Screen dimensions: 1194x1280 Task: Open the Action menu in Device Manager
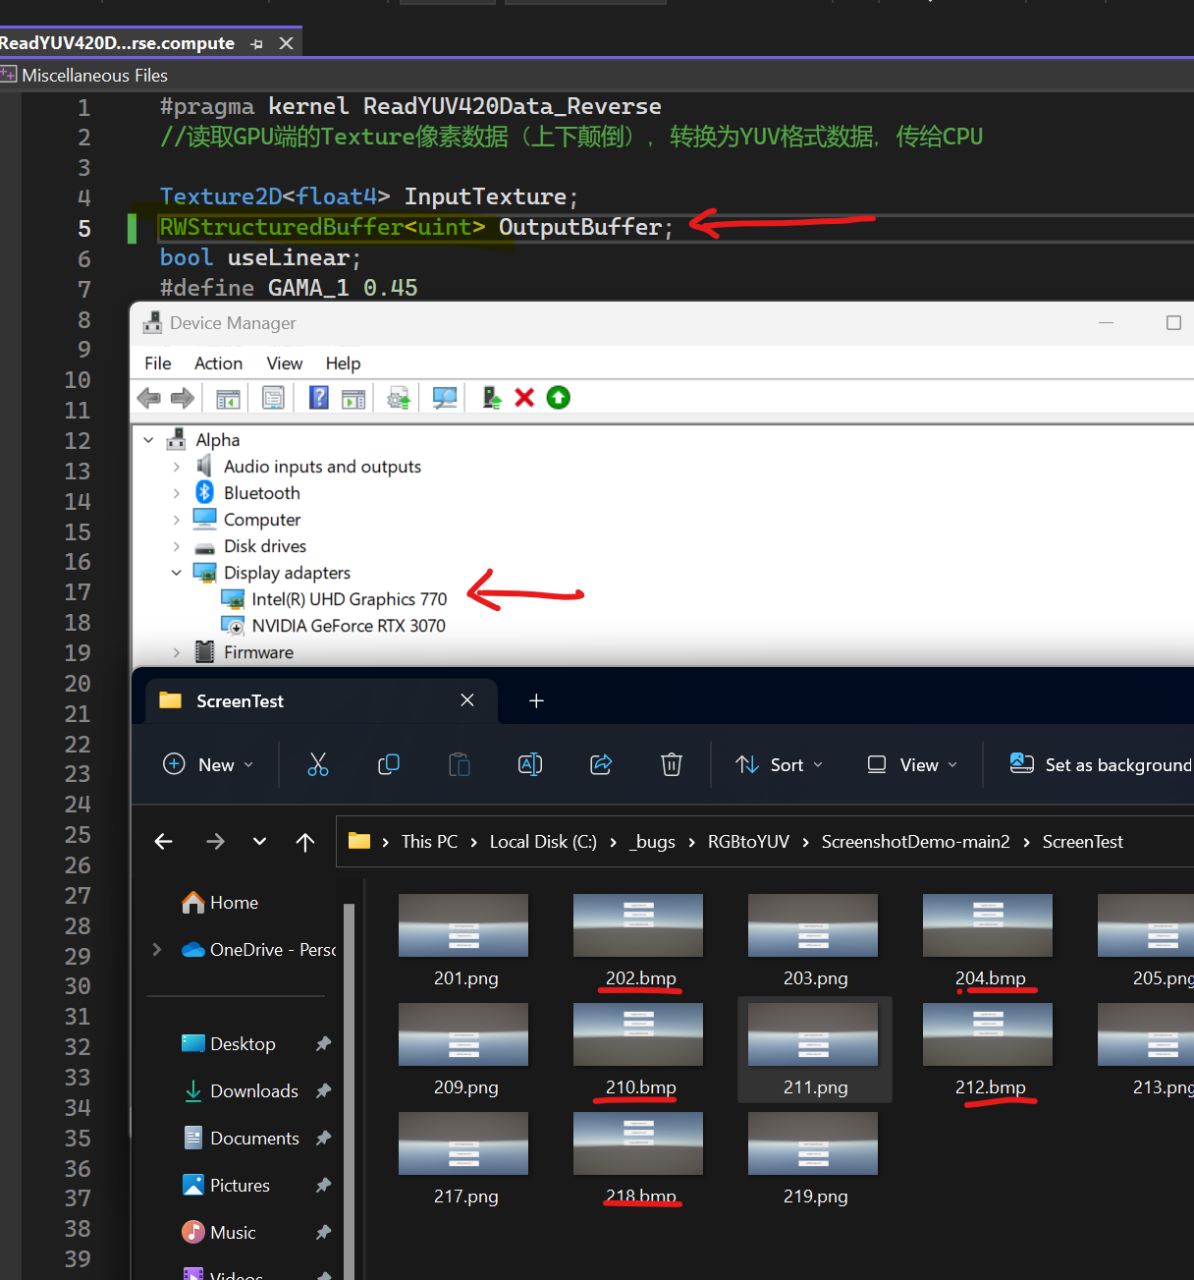tap(218, 363)
